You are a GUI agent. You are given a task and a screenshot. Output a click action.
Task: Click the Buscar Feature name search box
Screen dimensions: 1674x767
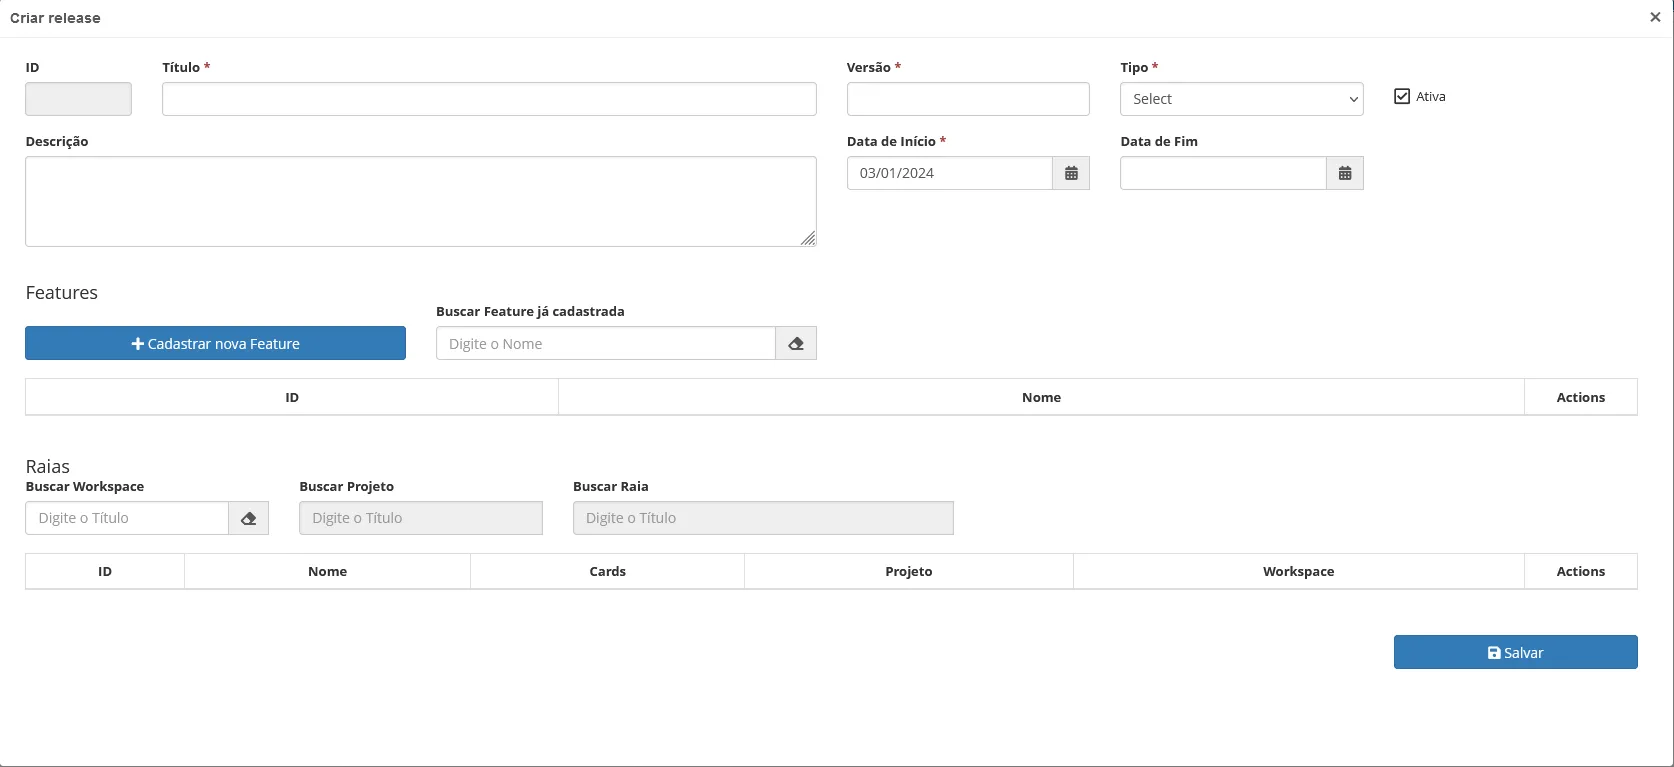[606, 343]
